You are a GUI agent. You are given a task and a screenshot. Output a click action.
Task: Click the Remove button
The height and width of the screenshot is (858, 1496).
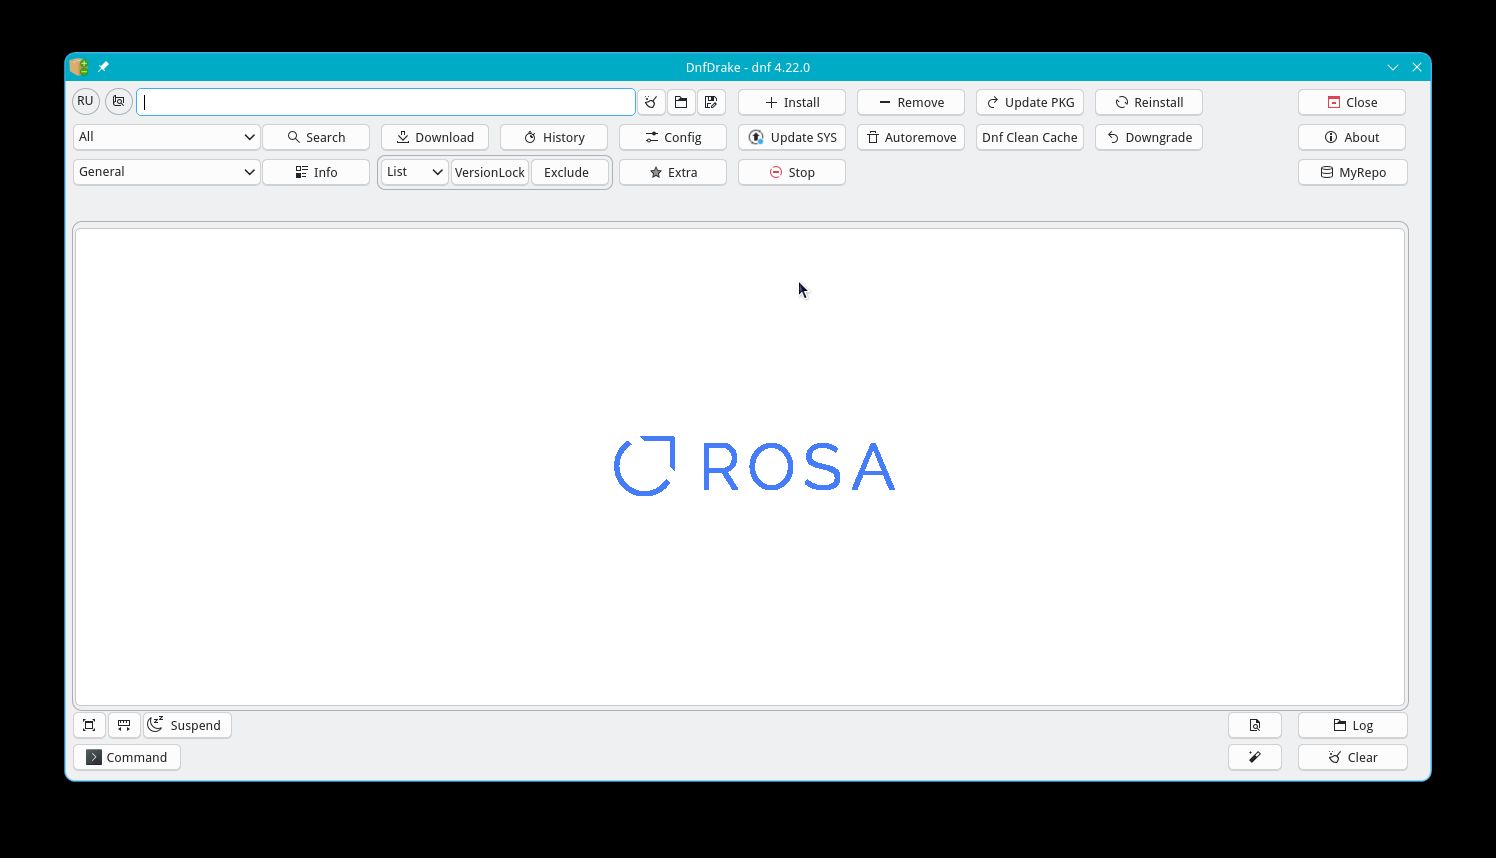click(911, 102)
